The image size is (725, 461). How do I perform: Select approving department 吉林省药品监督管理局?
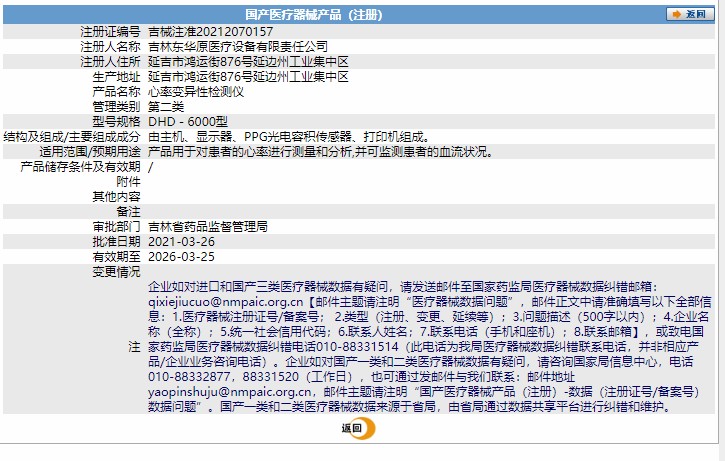208,227
